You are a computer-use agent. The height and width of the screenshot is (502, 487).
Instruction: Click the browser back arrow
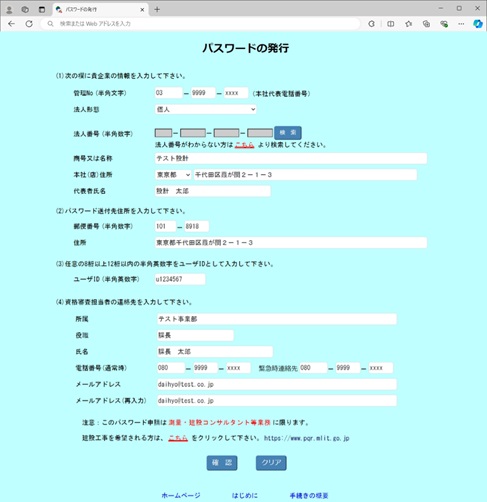click(x=11, y=24)
